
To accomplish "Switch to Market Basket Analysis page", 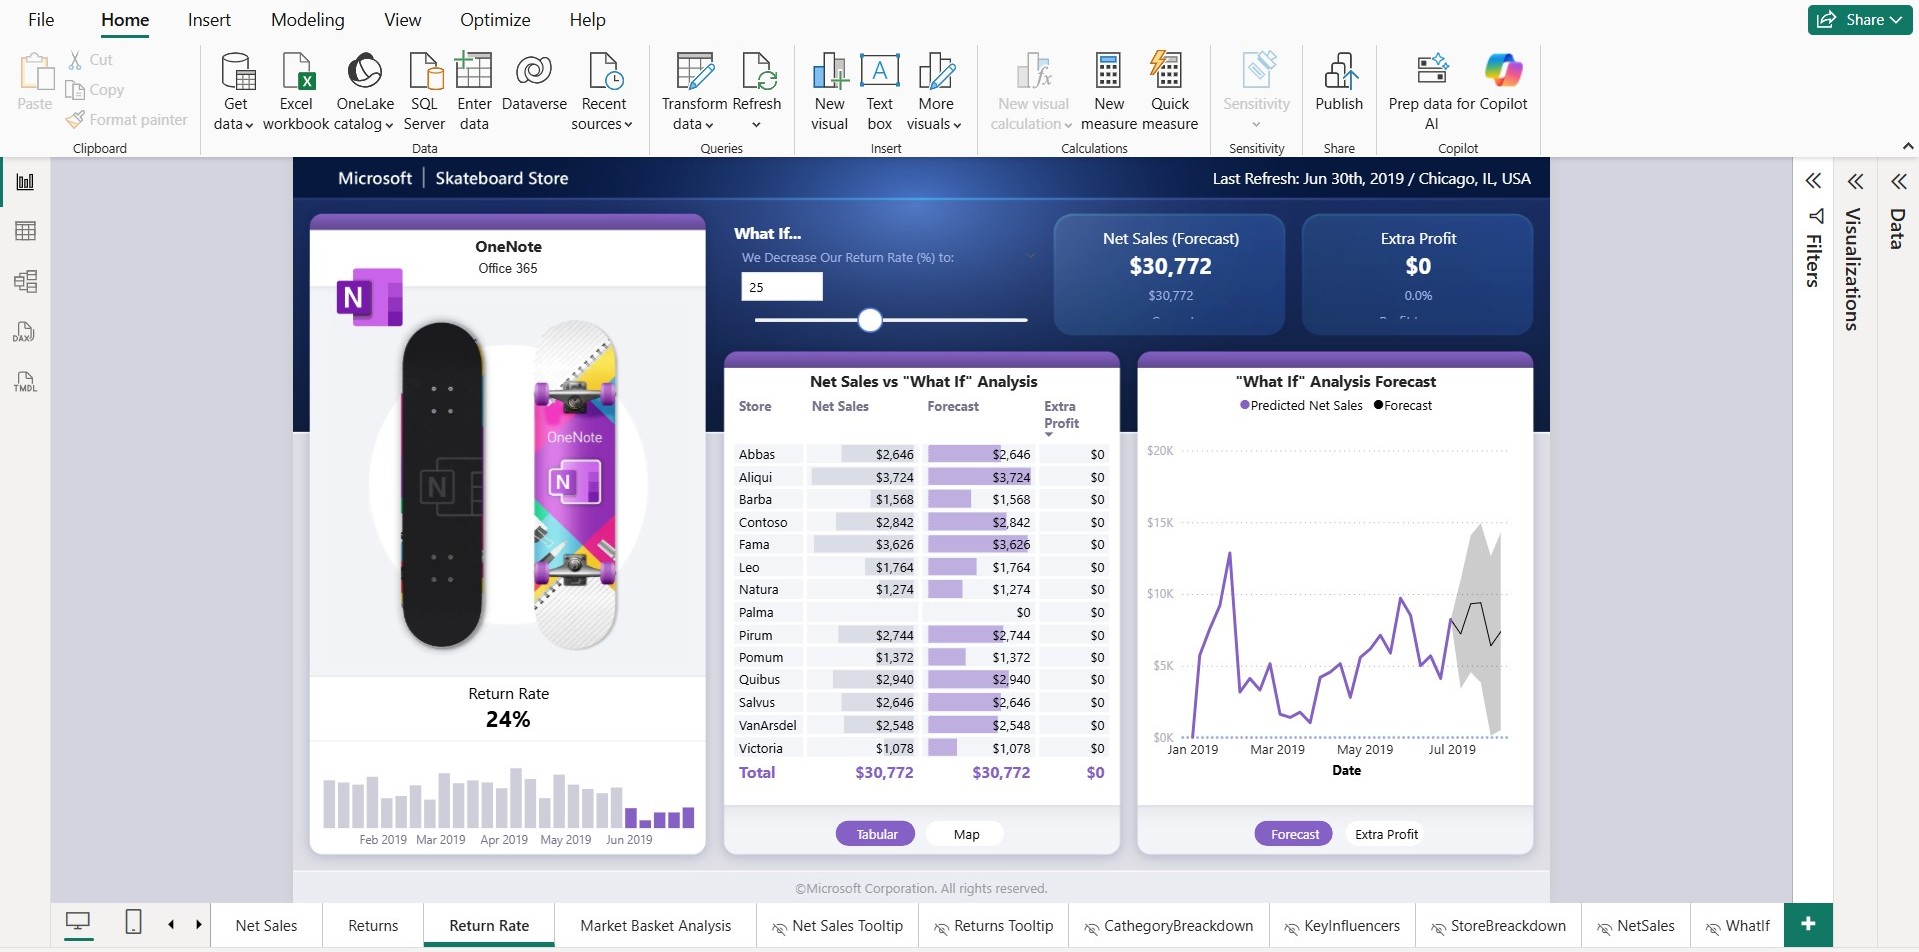I will (x=655, y=926).
